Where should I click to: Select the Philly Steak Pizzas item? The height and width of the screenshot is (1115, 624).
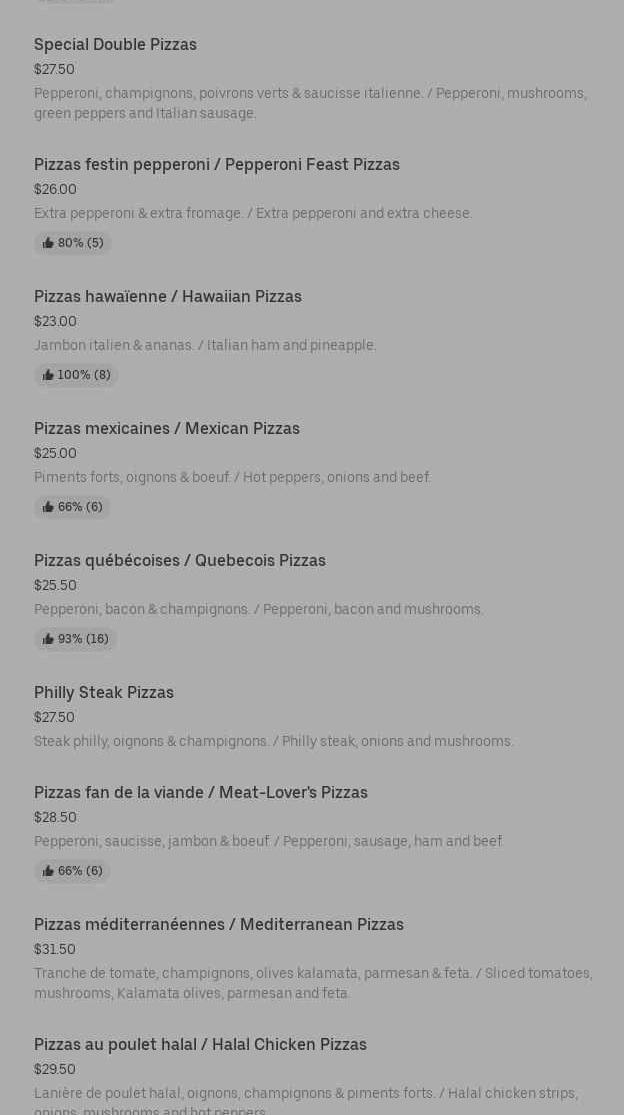tap(103, 692)
